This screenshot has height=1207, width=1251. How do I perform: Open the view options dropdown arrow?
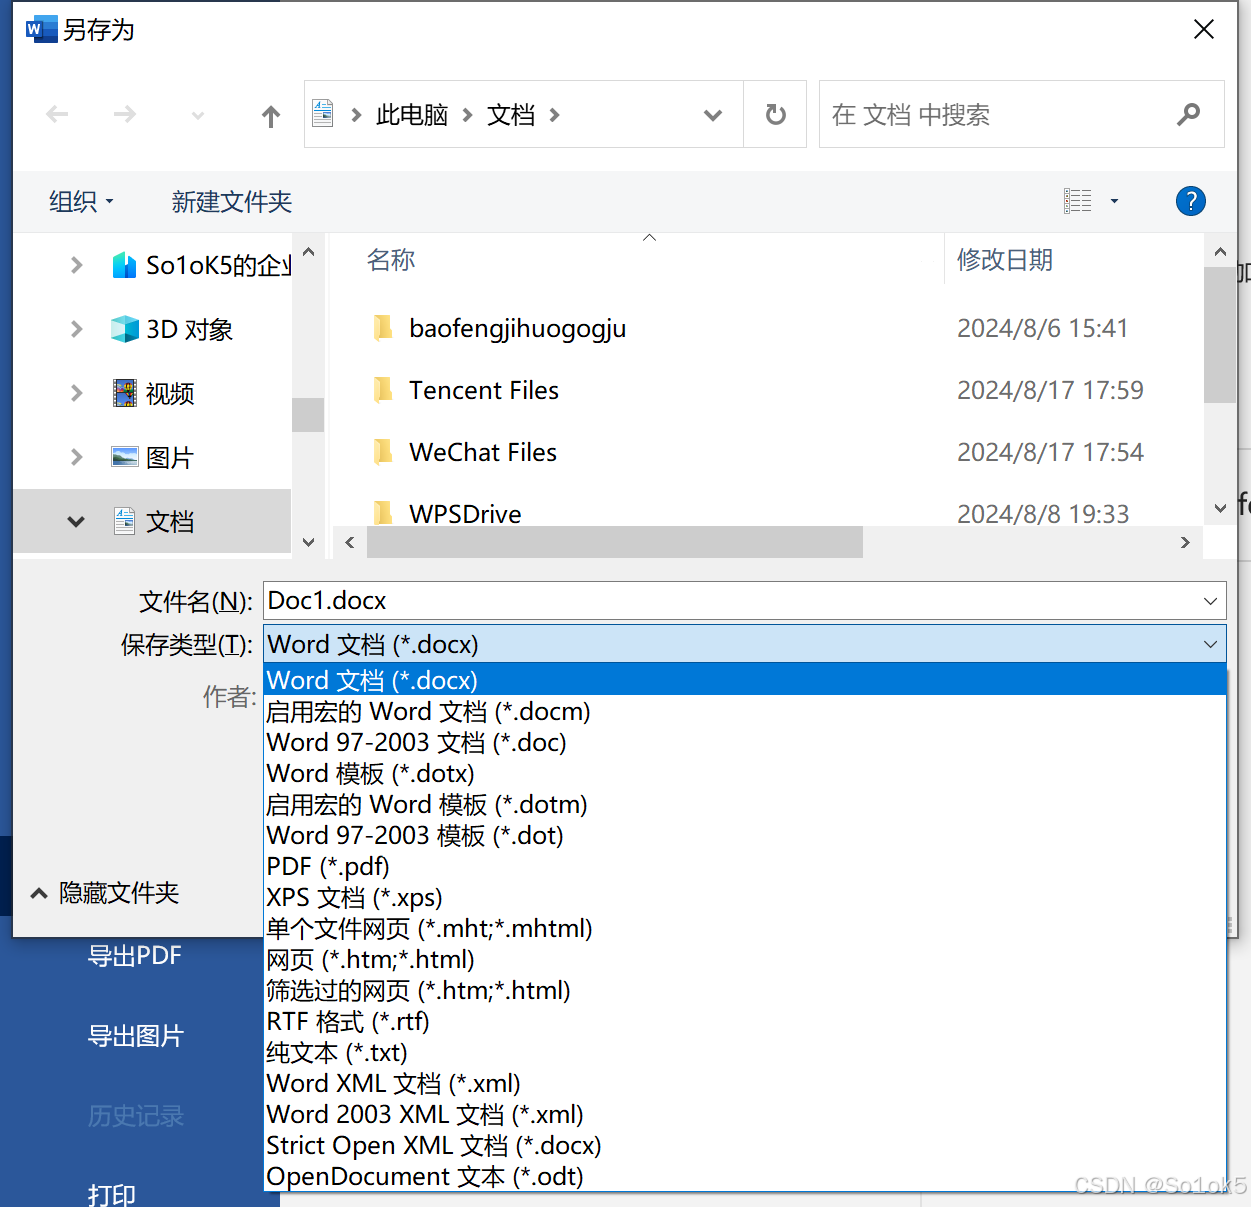coord(1114,201)
